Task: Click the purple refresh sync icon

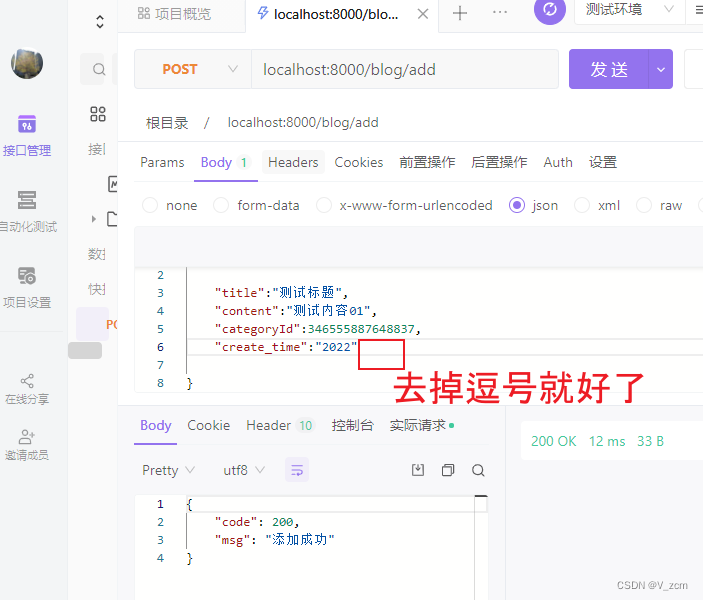Action: 550,10
